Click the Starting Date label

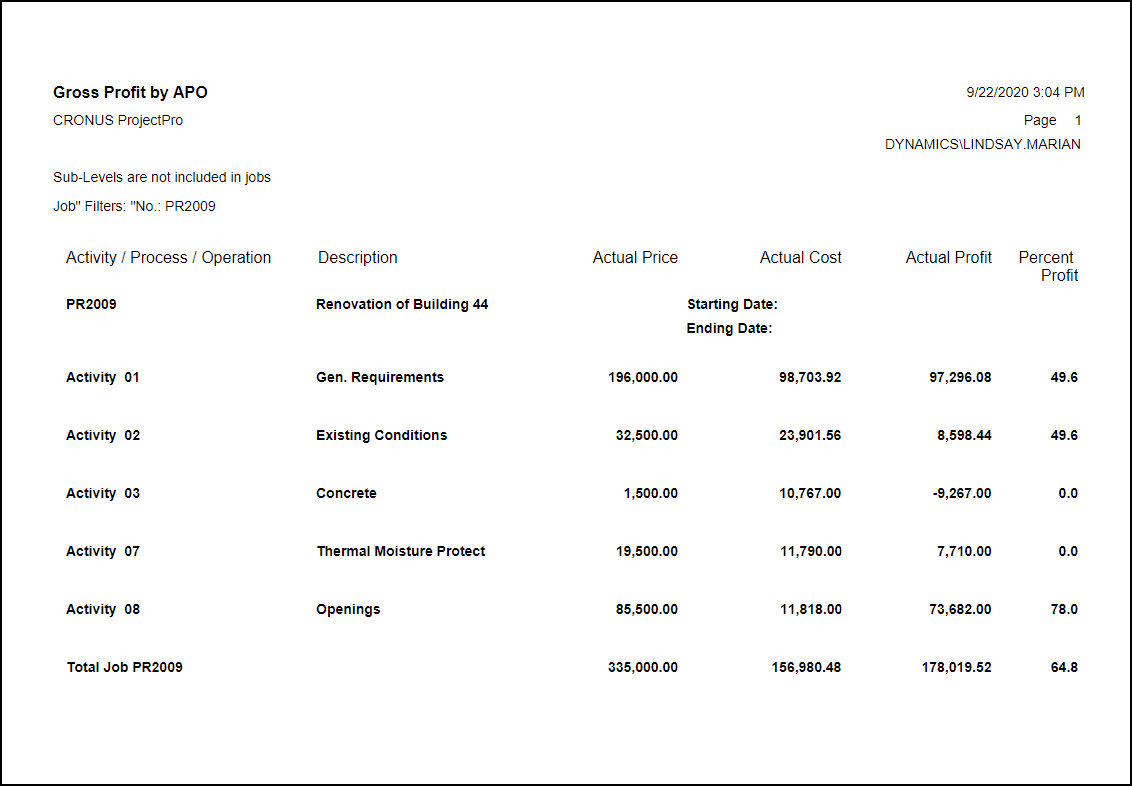(732, 305)
